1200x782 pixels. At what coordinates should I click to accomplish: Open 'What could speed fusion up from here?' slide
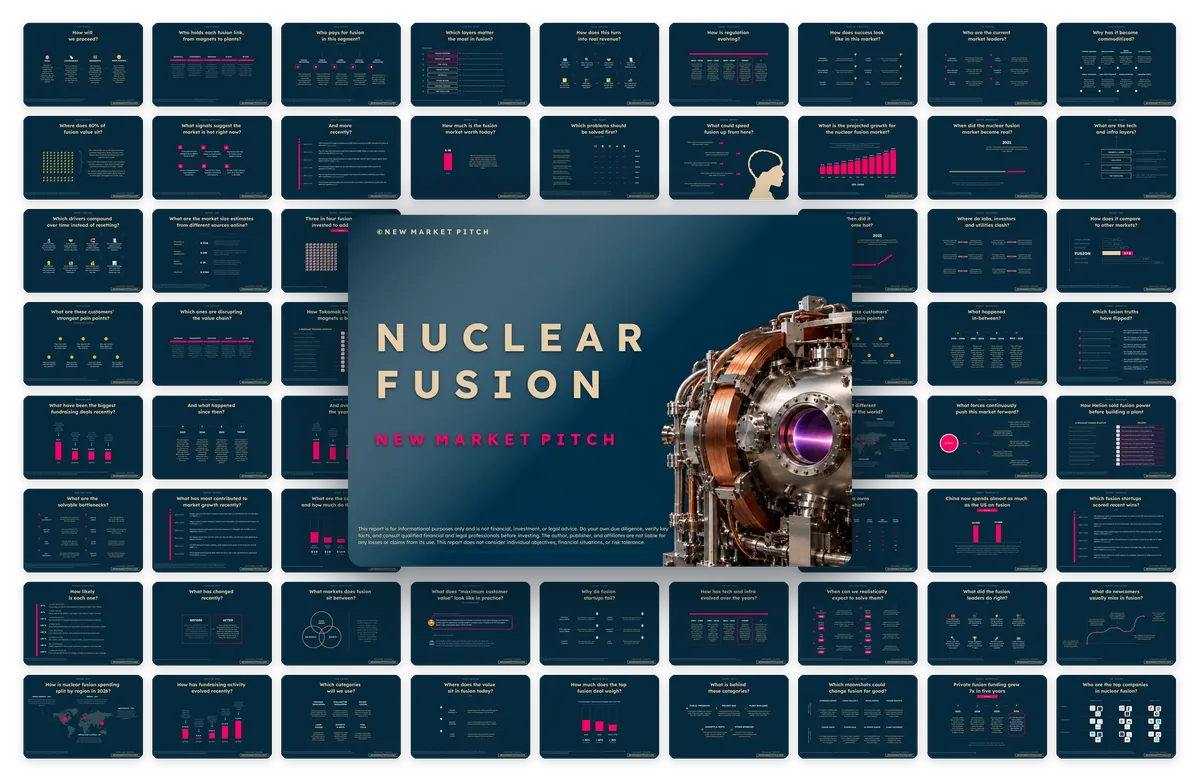tap(728, 158)
